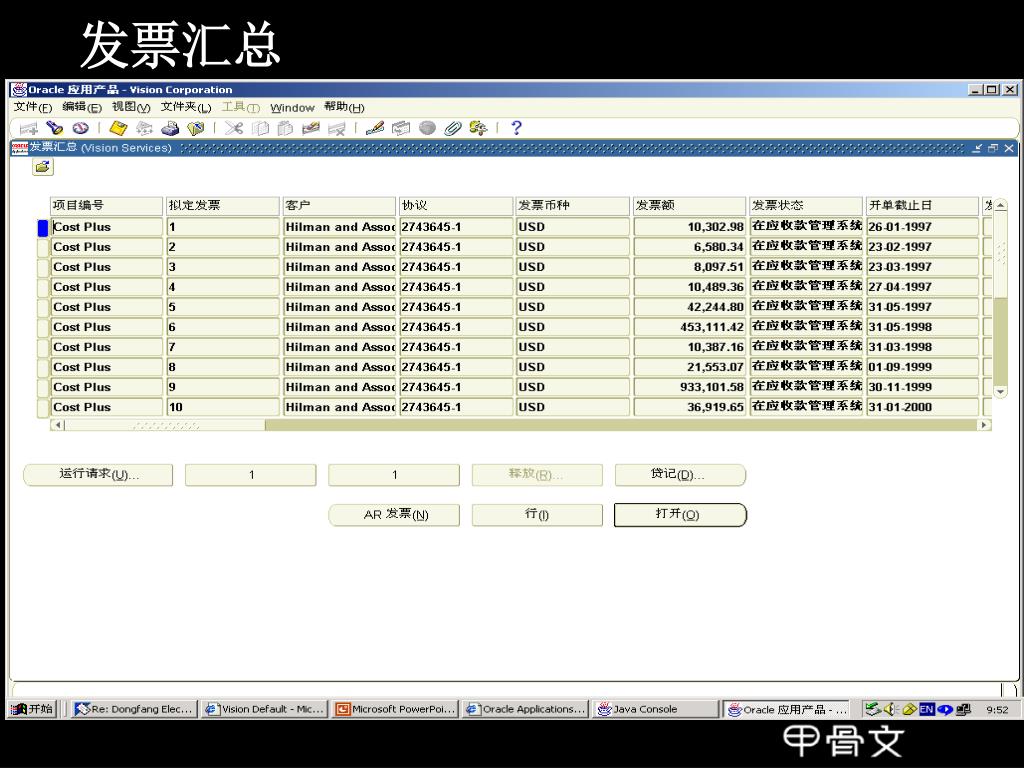Switch to Microsoft PowerPoint taskbar item
Image resolution: width=1024 pixels, height=768 pixels.
coord(395,709)
